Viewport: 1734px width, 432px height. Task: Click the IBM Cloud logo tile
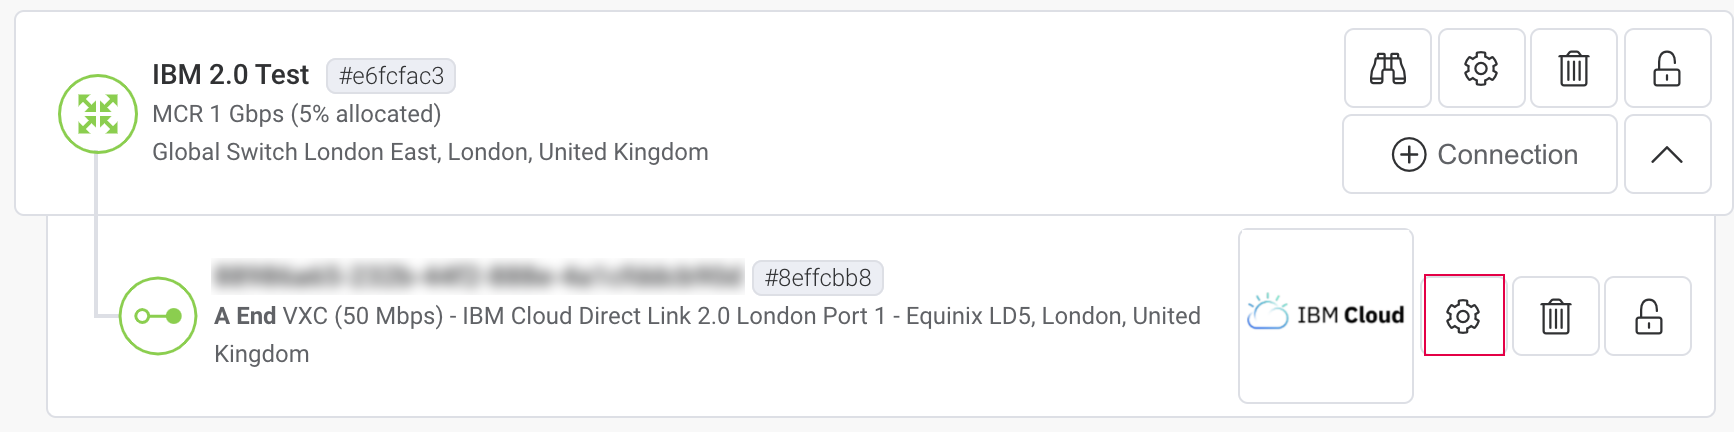[1325, 316]
